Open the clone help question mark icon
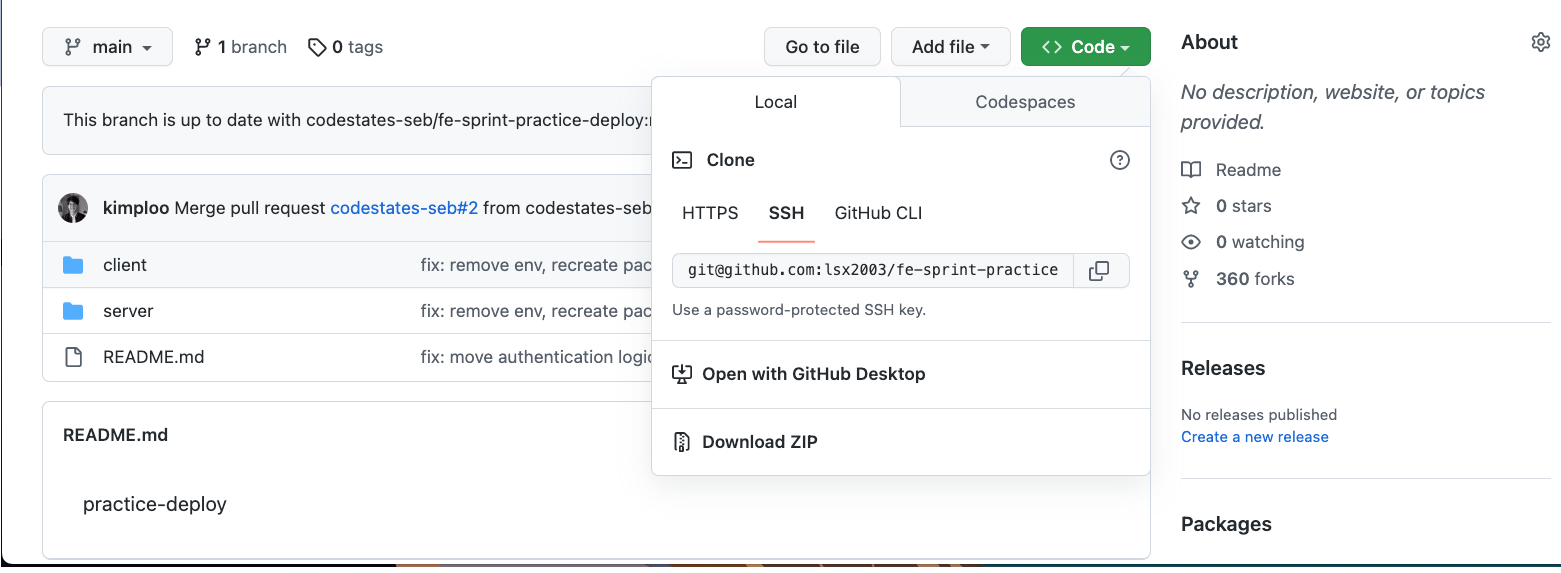The height and width of the screenshot is (573, 1561). click(1120, 160)
